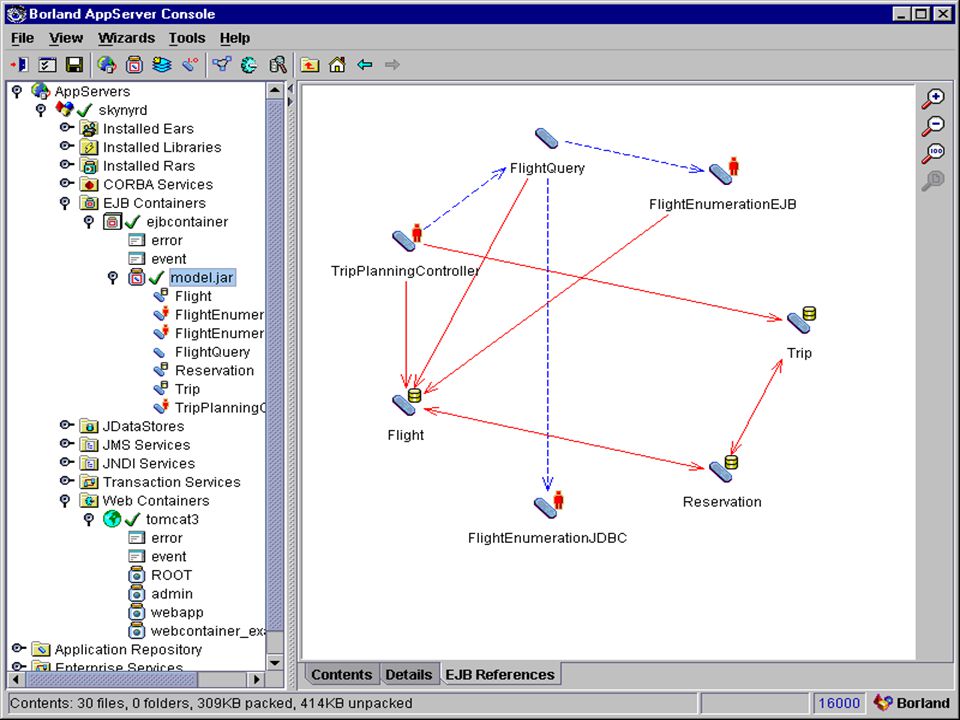Collapse the model.jar node

[113, 278]
